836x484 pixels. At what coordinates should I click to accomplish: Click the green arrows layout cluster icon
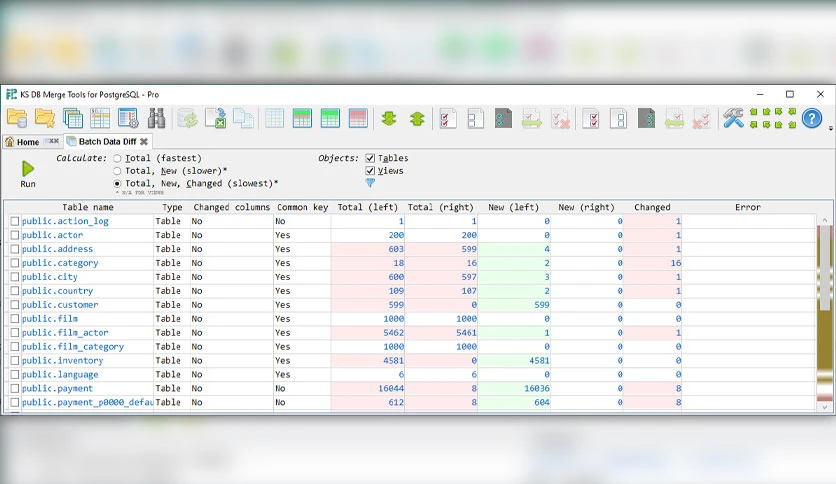point(773,118)
